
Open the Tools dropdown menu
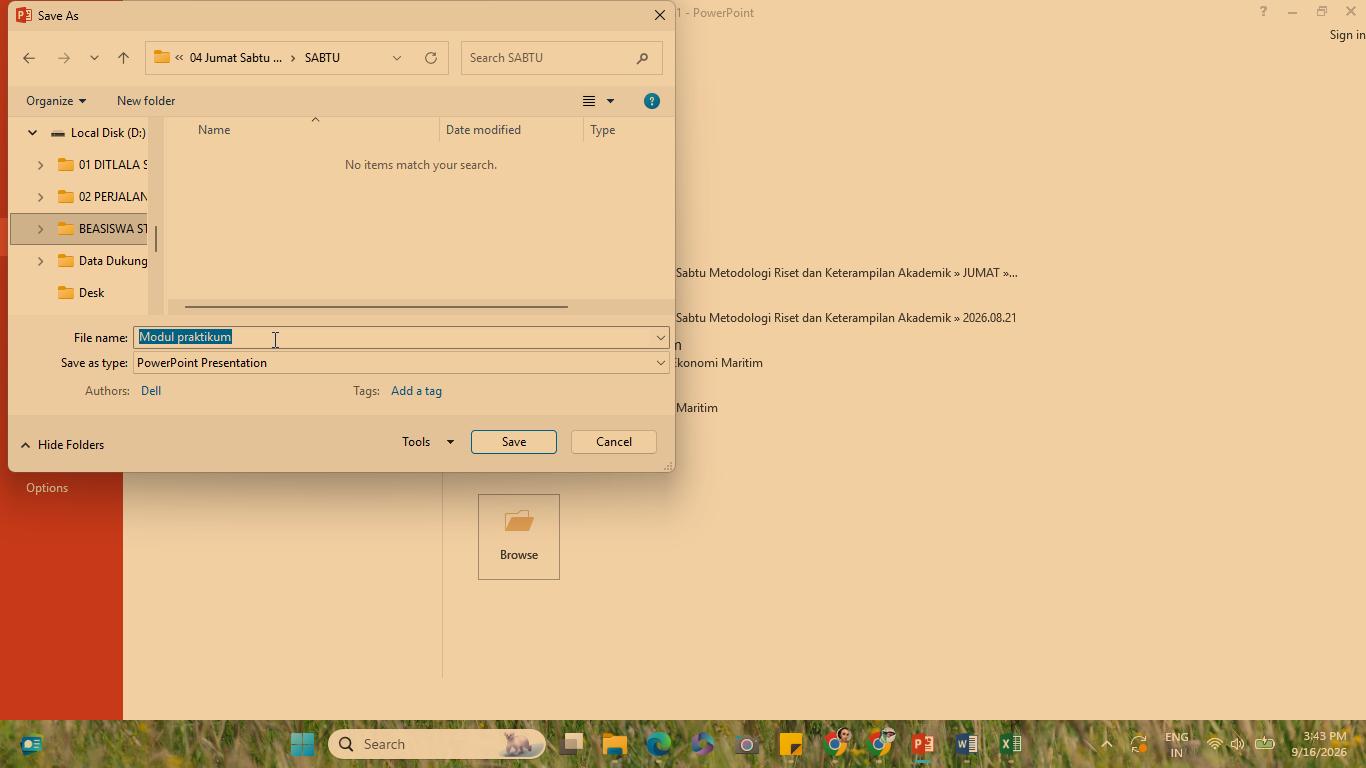point(428,442)
